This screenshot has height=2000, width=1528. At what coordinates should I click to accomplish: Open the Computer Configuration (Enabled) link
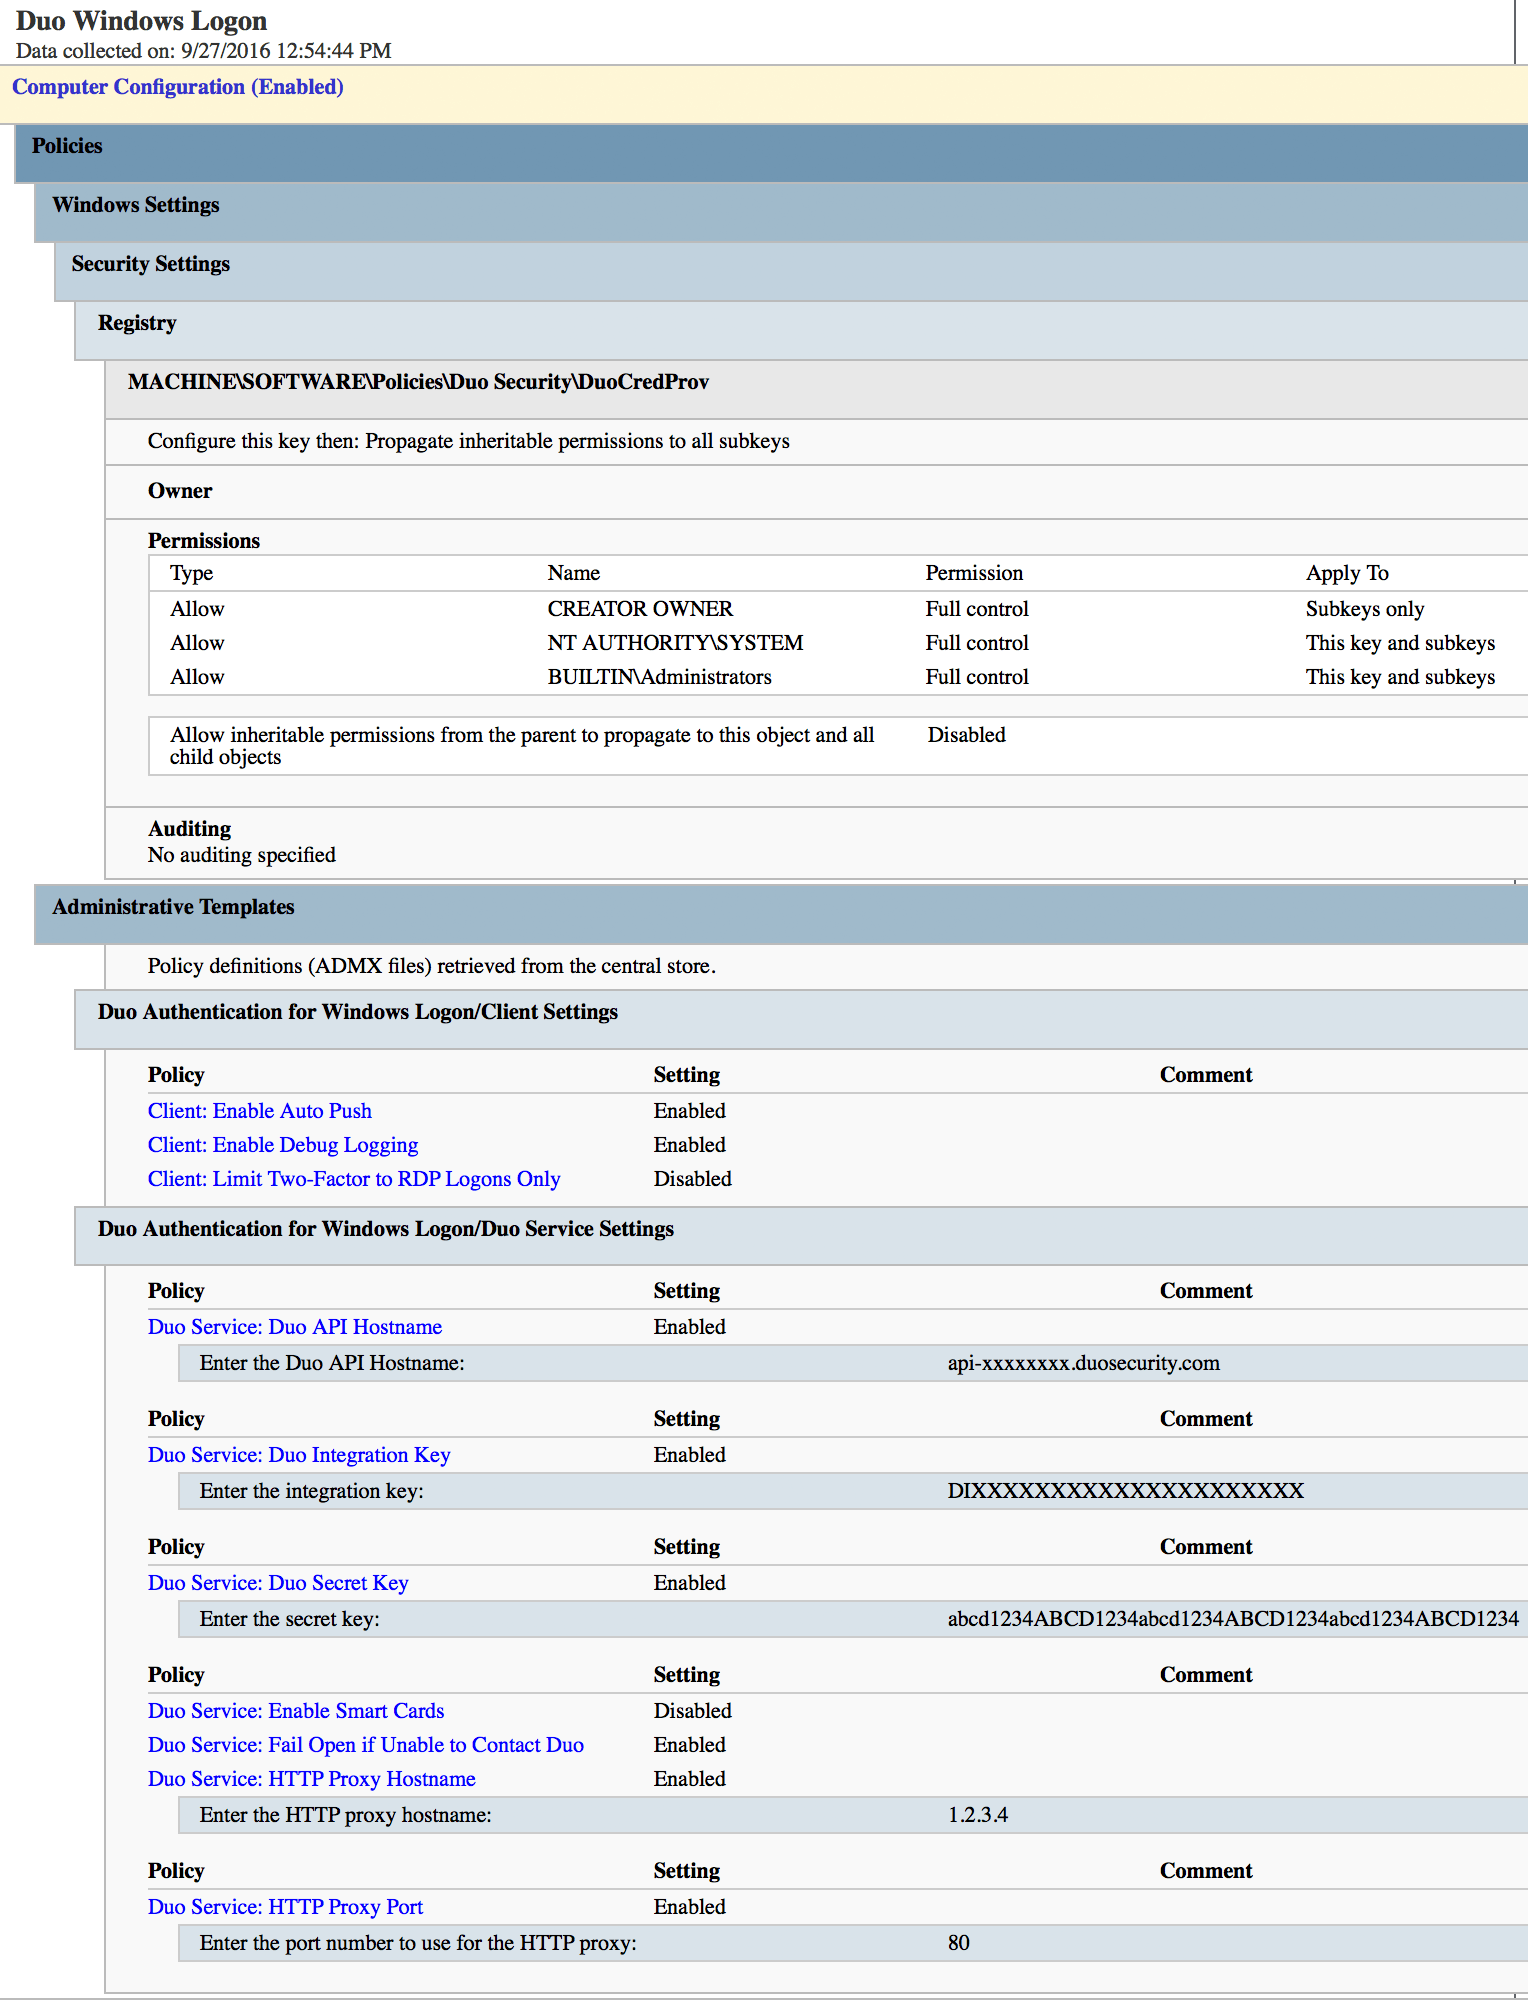[x=178, y=87]
